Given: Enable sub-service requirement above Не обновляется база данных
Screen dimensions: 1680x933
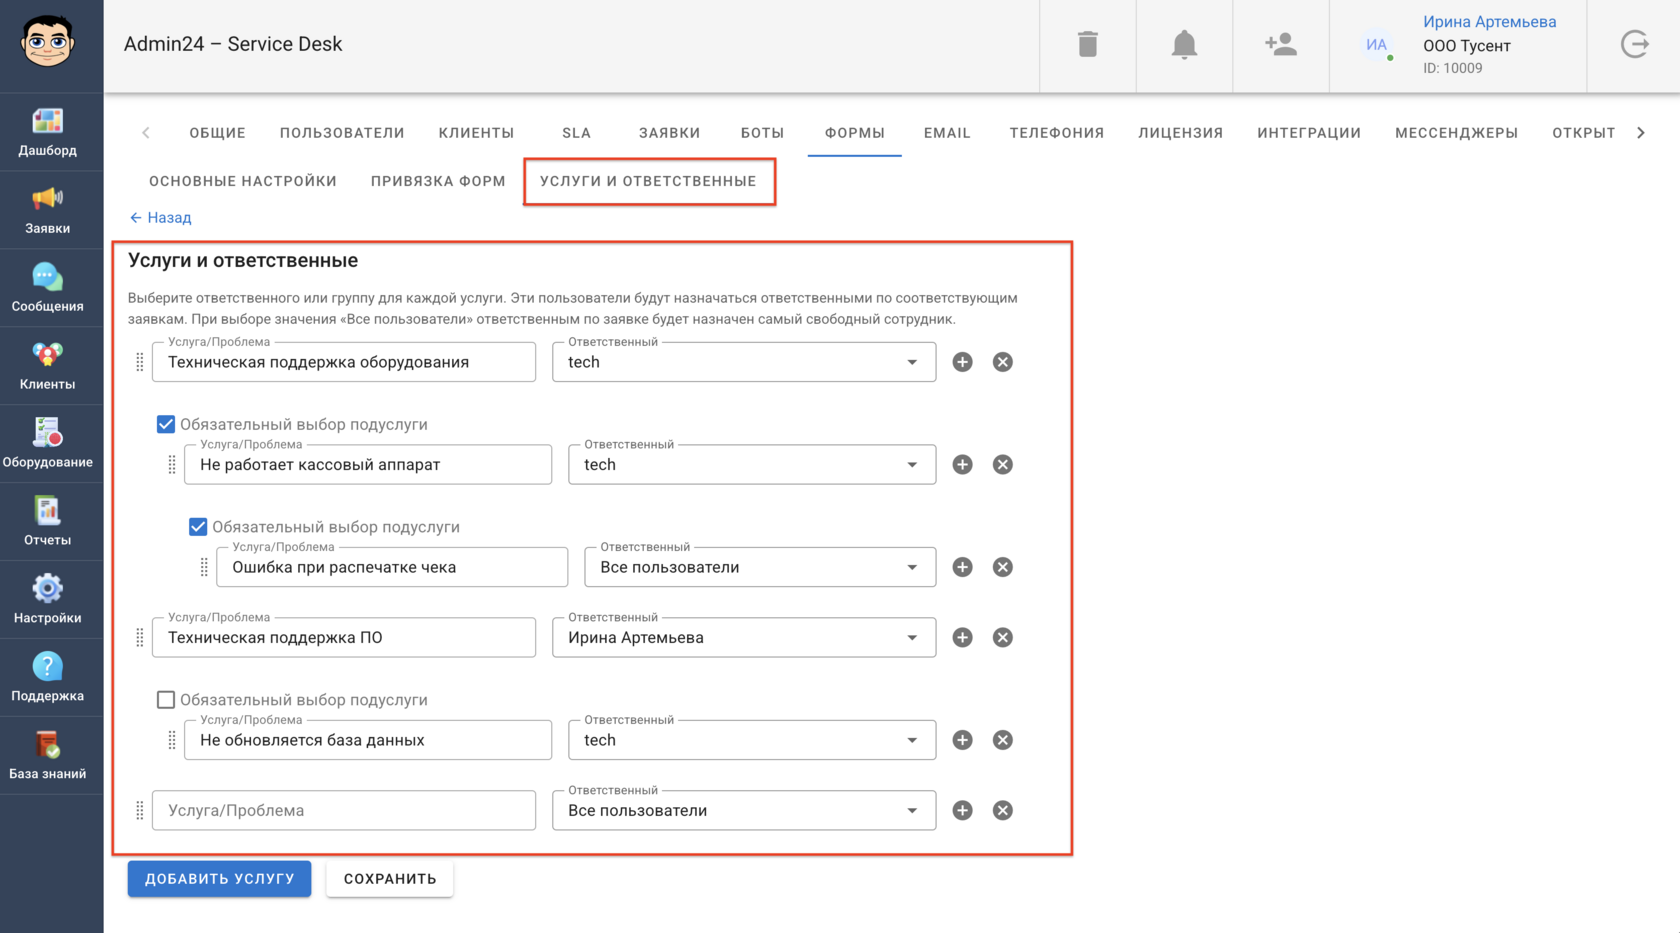Looking at the screenshot, I should (x=166, y=700).
